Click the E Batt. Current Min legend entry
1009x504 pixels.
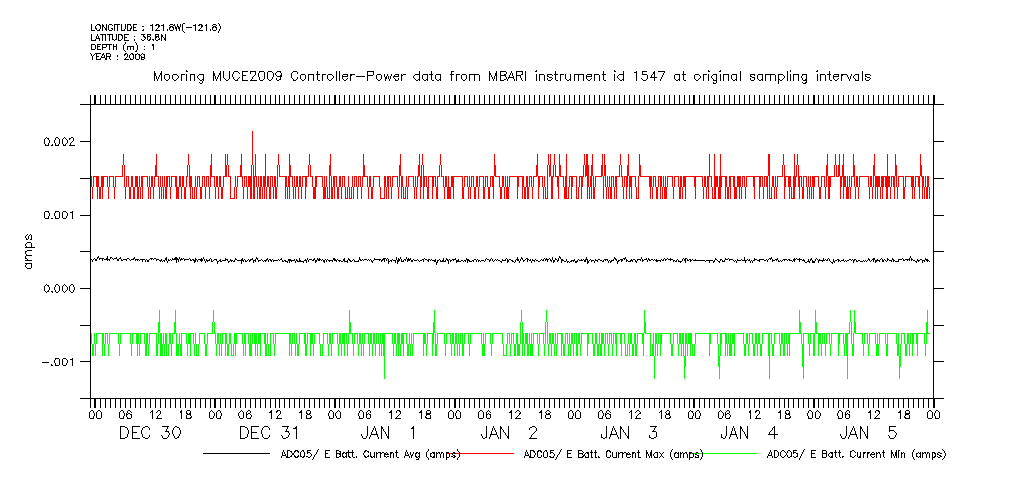[x=856, y=454]
